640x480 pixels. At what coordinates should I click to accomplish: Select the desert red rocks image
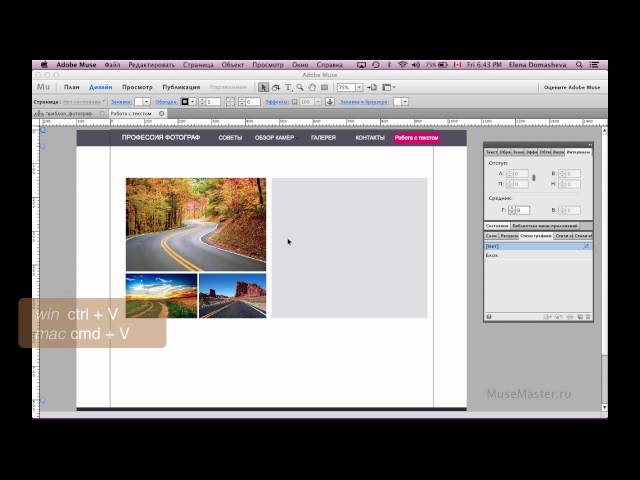[233, 296]
